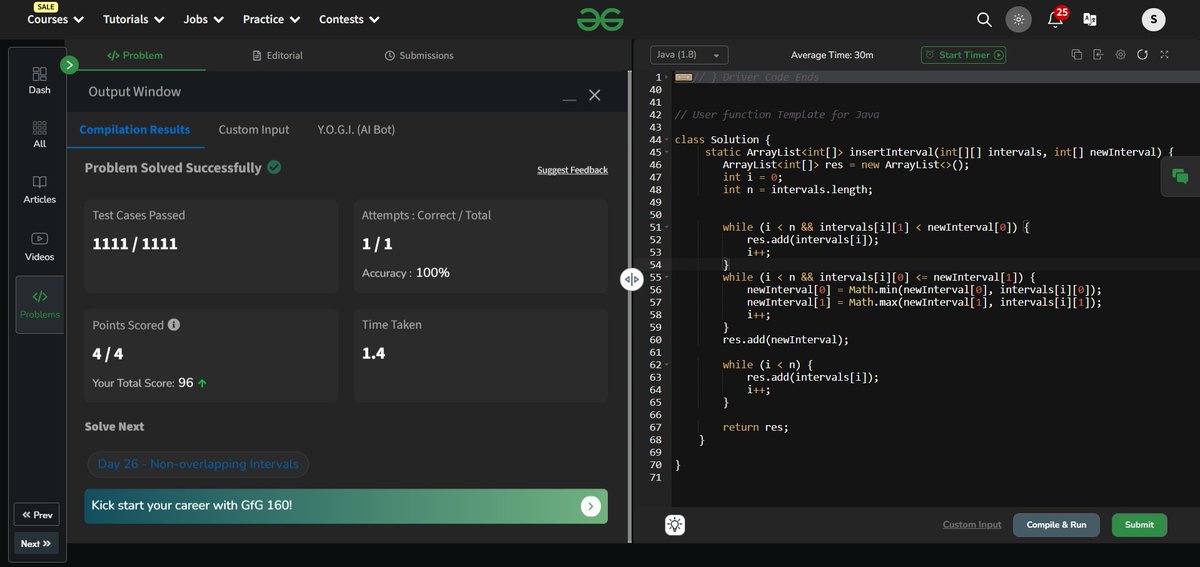Click the '1111 / 1111' test cases value

point(135,243)
